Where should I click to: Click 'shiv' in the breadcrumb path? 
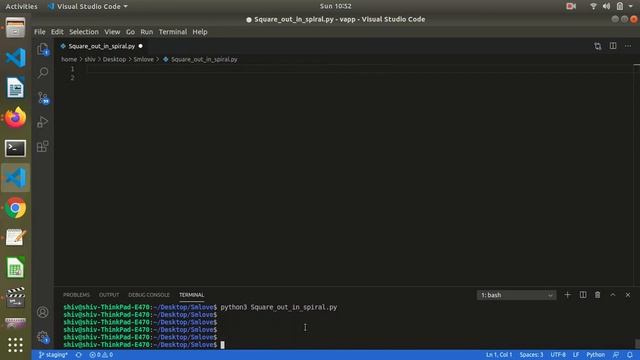click(x=90, y=59)
